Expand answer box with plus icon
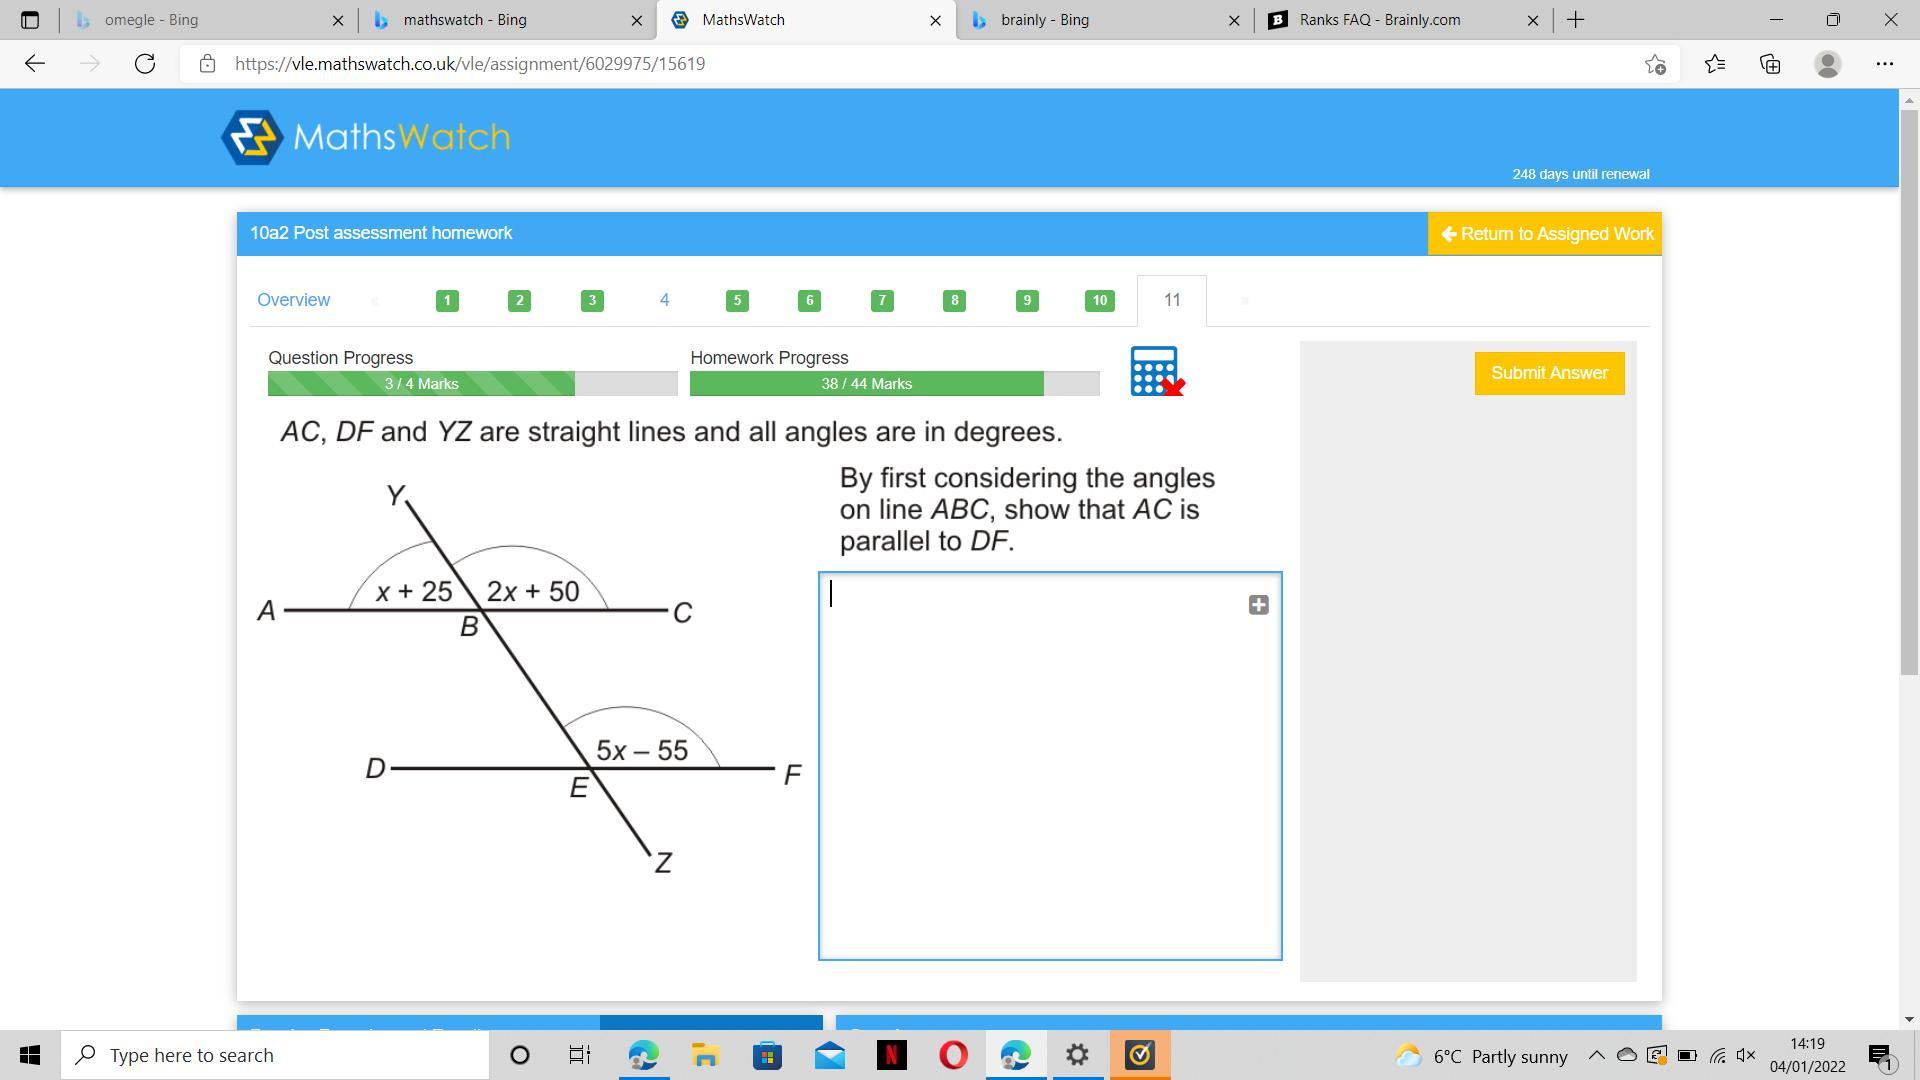Image resolution: width=1920 pixels, height=1080 pixels. click(x=1258, y=605)
